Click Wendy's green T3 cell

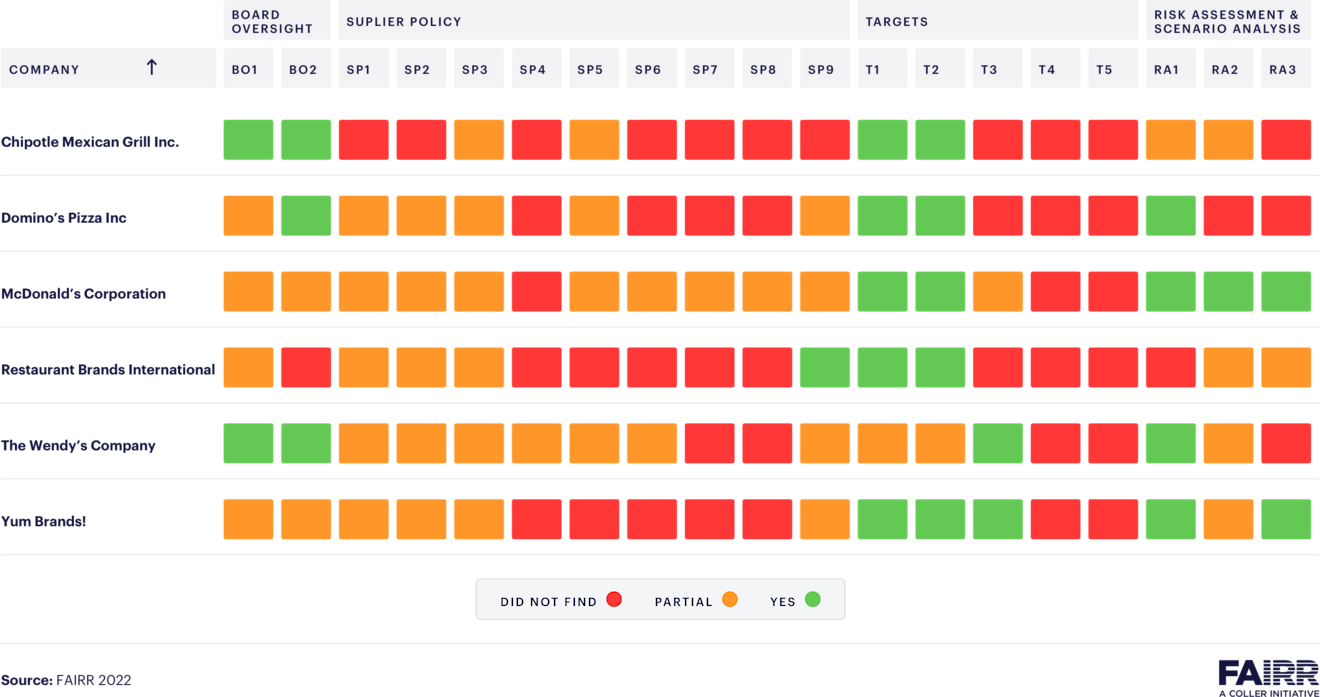click(x=998, y=444)
